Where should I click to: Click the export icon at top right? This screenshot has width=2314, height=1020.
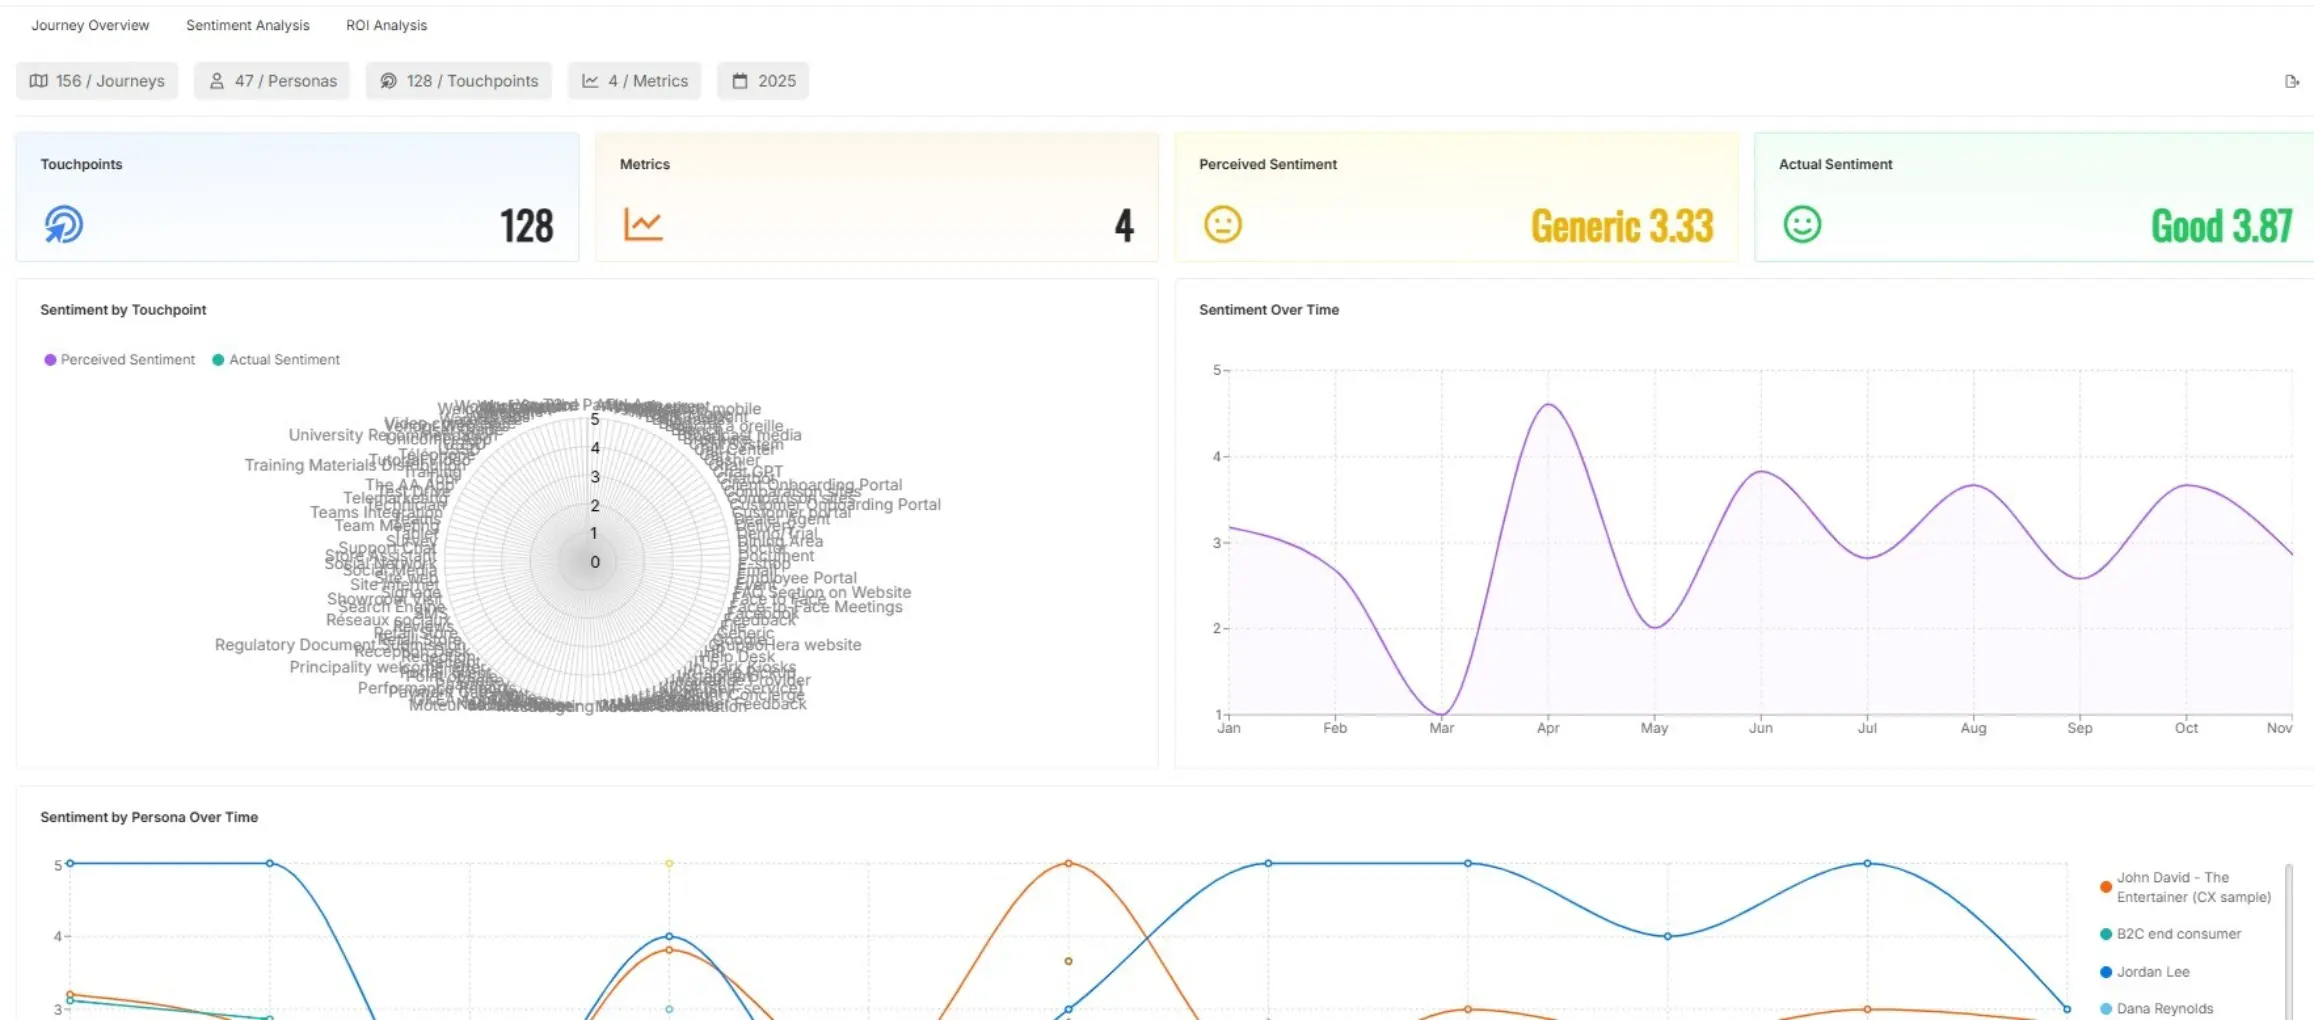tap(2292, 81)
